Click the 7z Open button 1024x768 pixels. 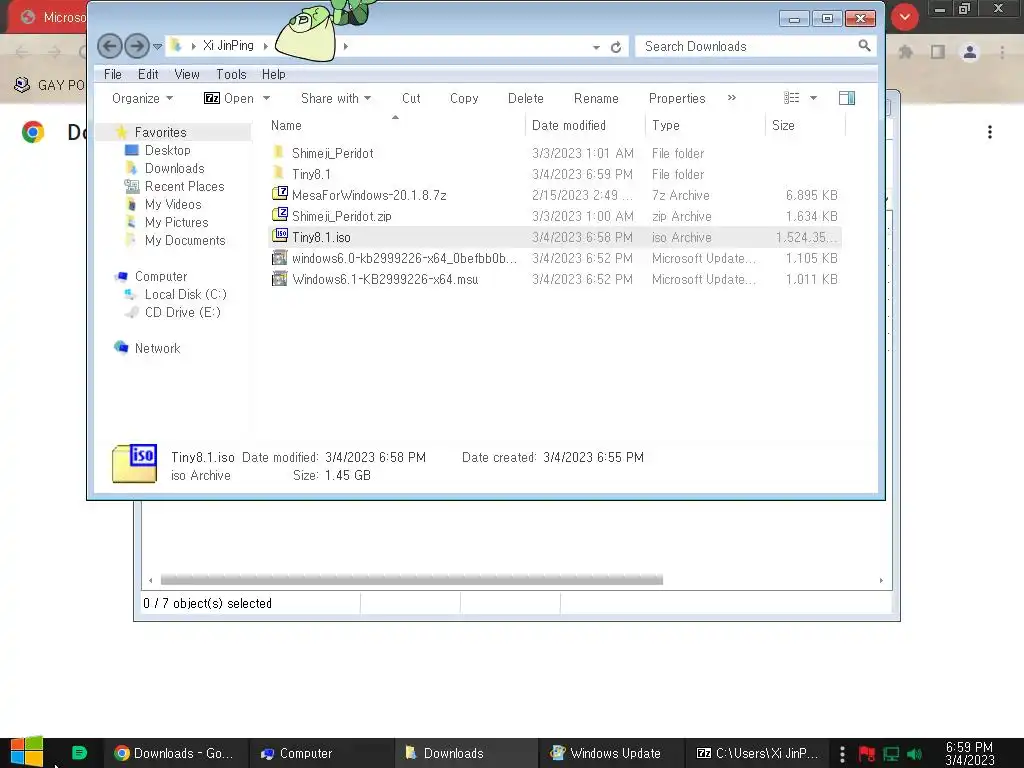click(x=229, y=99)
